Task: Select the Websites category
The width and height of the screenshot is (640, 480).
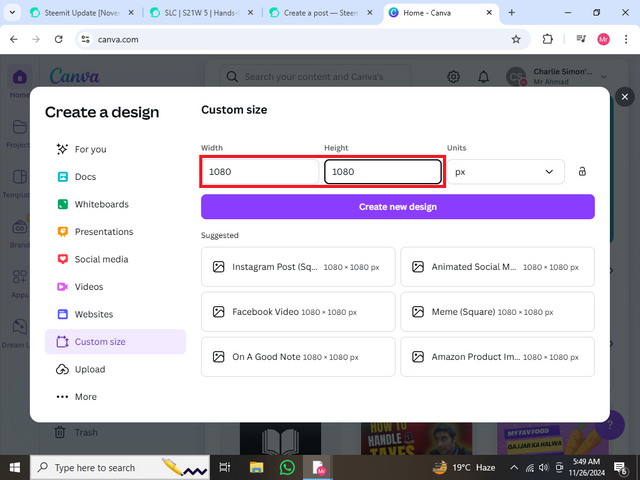Action: pos(116,314)
